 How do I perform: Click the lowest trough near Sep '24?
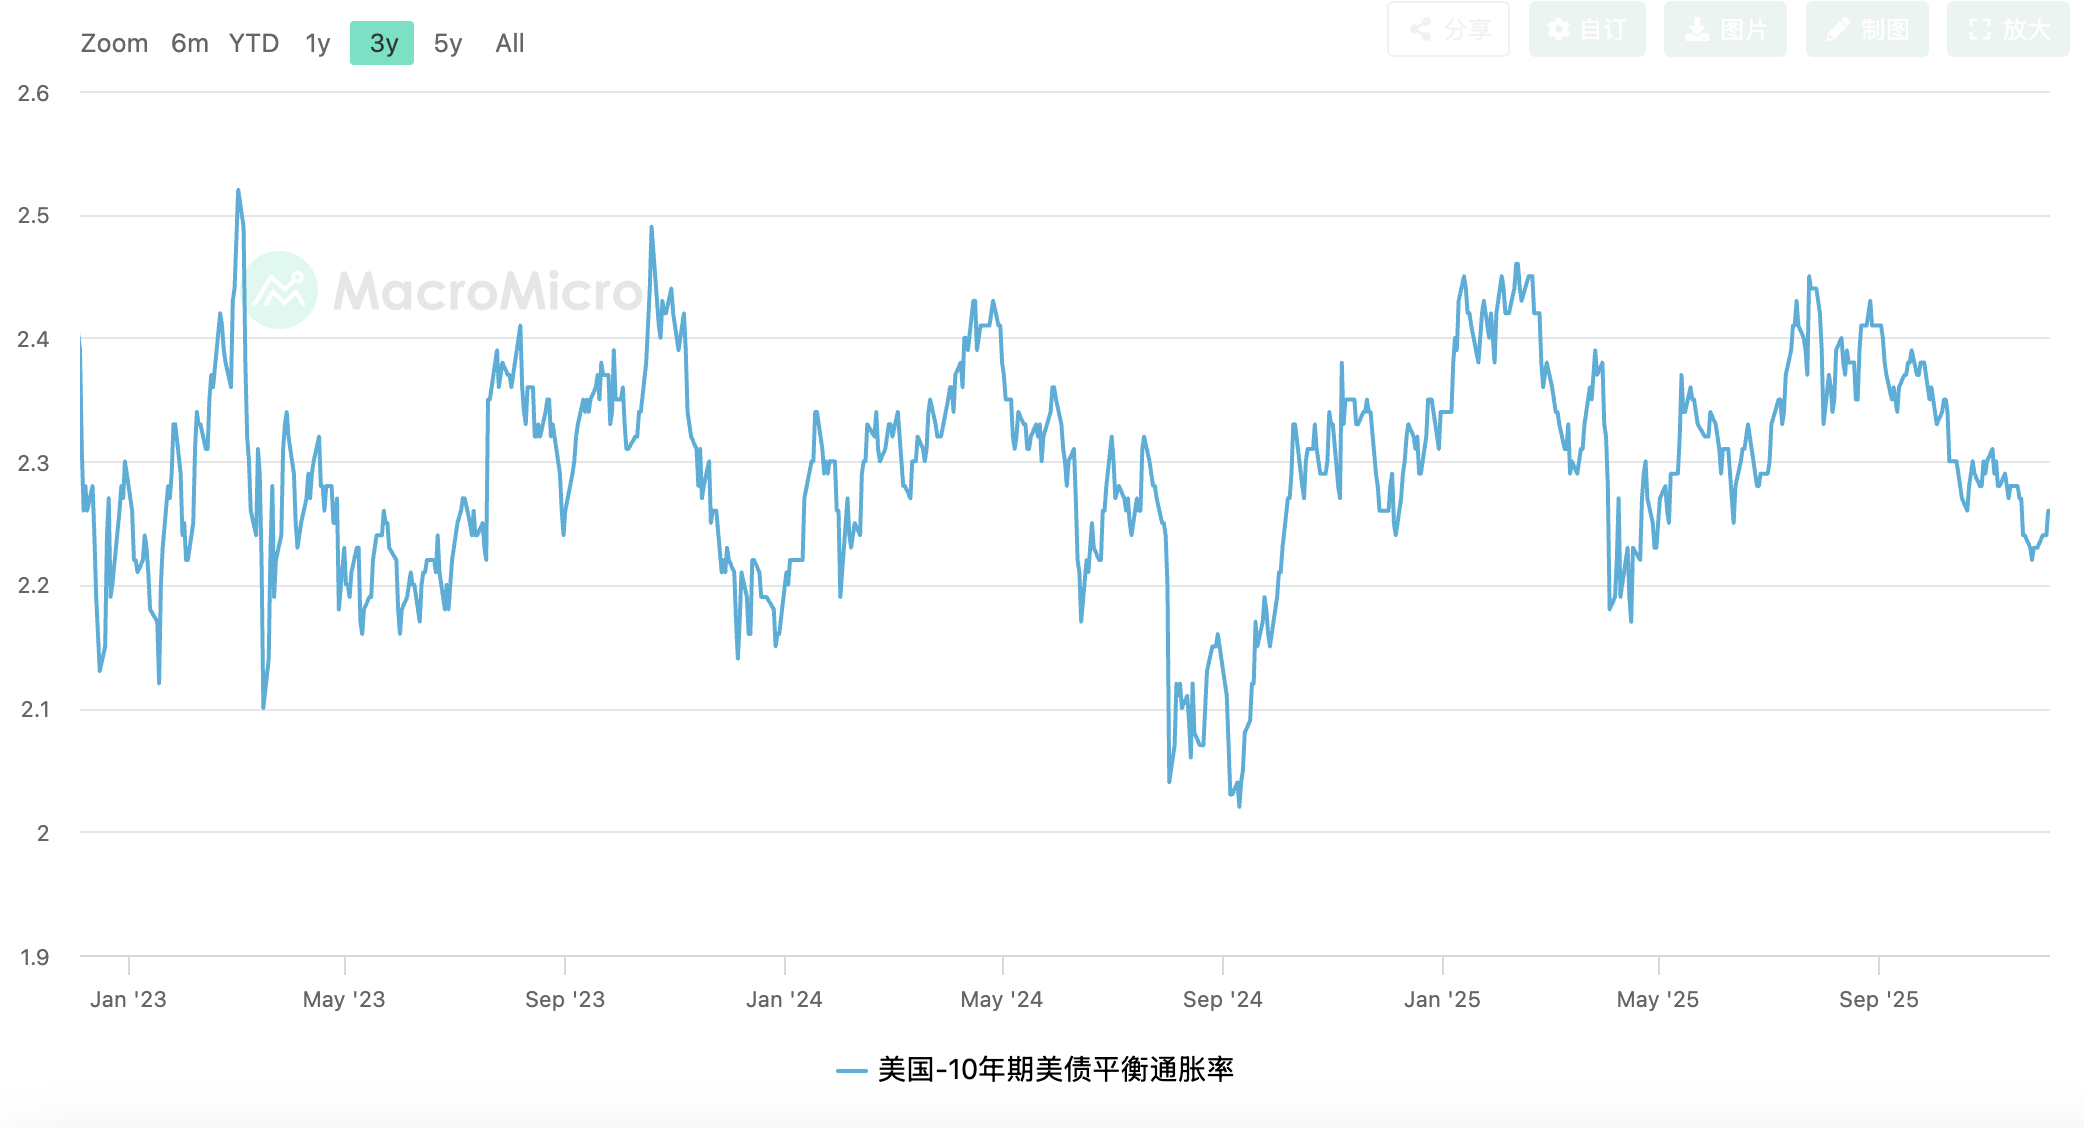(x=1239, y=805)
